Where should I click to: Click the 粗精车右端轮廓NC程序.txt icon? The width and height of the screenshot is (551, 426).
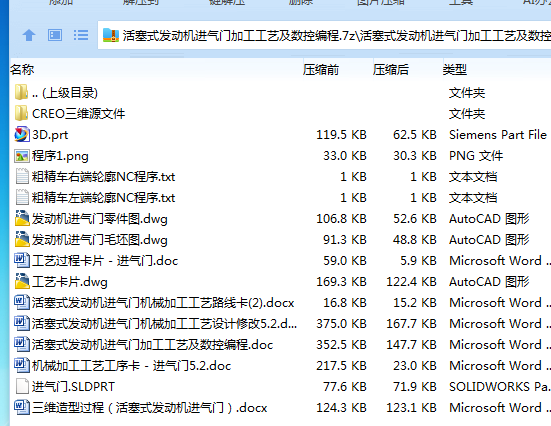coord(22,176)
